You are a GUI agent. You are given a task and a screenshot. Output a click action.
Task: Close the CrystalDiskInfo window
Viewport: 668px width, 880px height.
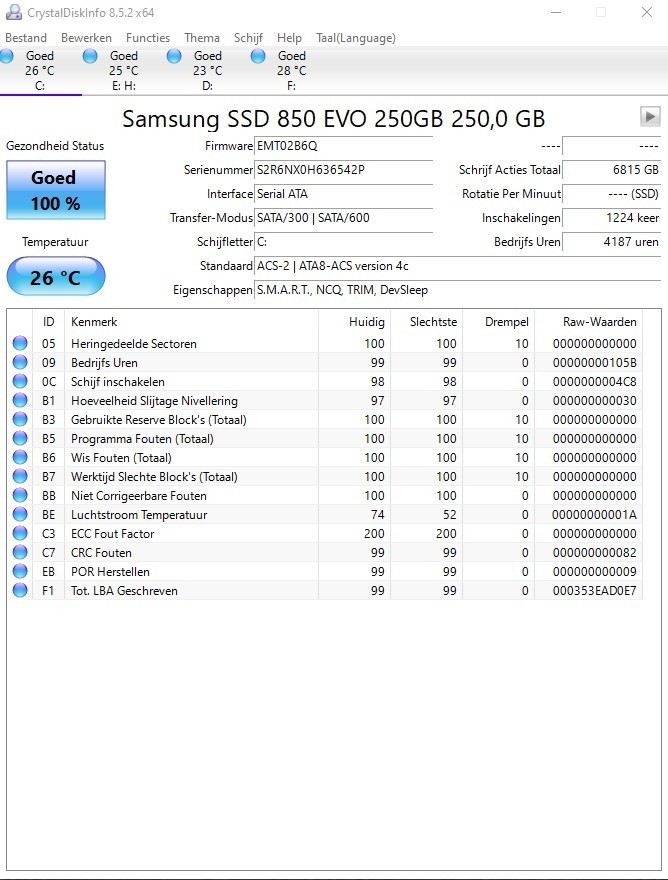pyautogui.click(x=647, y=12)
